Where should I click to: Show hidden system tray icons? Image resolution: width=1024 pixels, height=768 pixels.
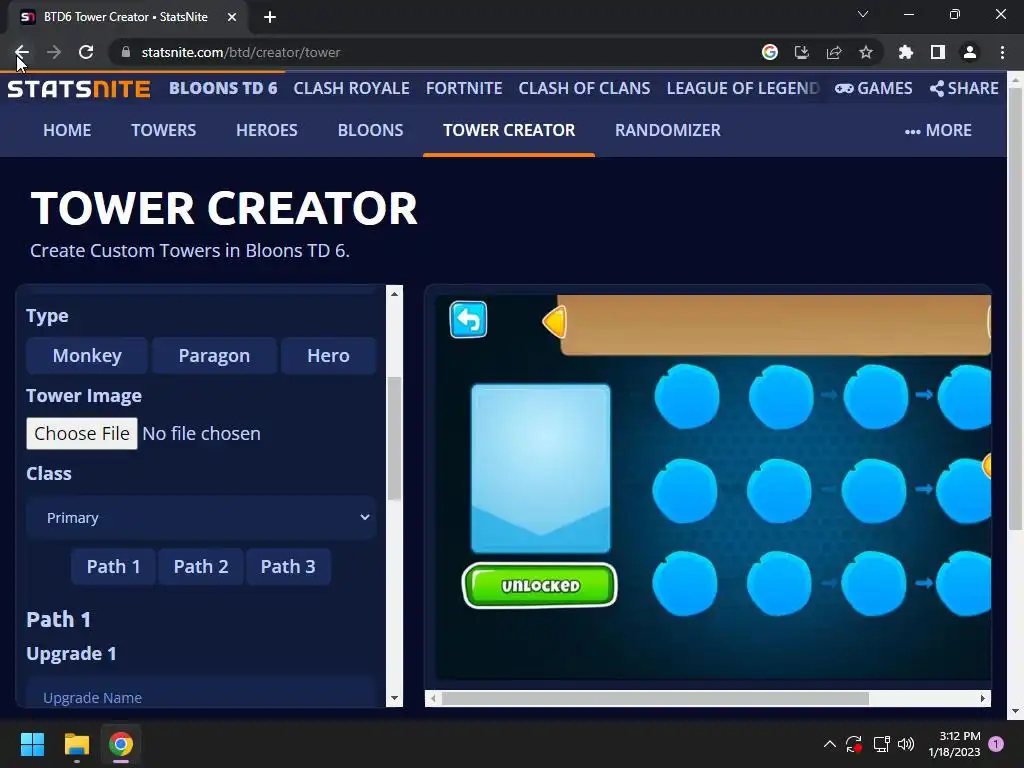pos(829,744)
